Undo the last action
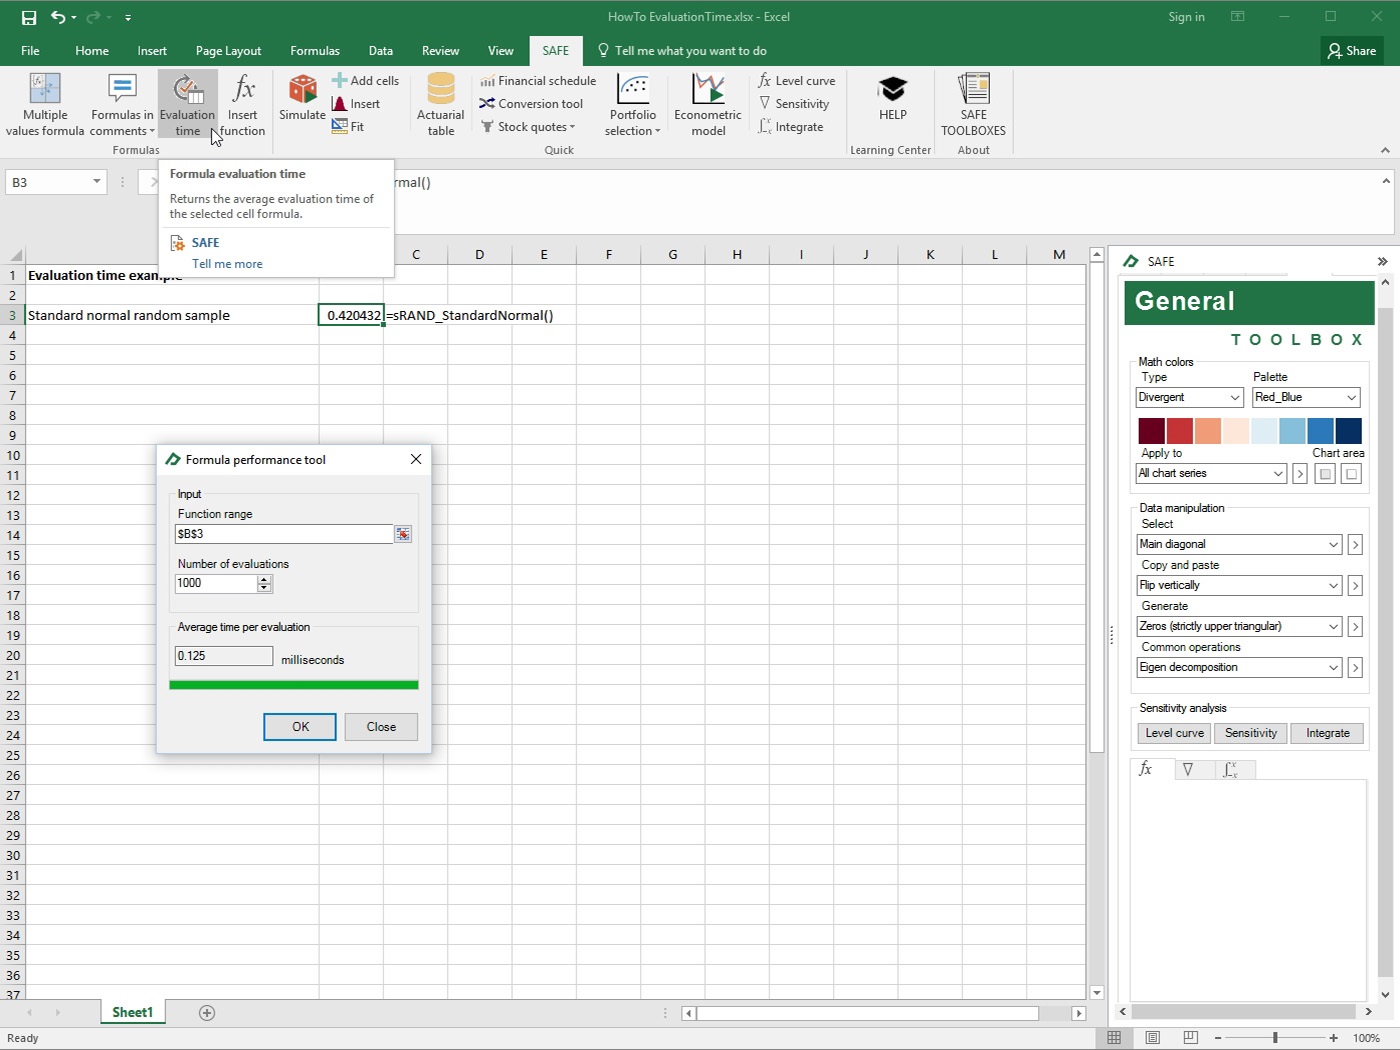The width and height of the screenshot is (1400, 1050). pos(58,17)
